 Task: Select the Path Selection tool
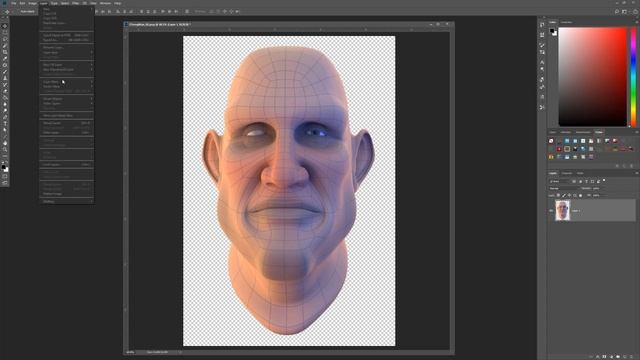click(x=5, y=131)
